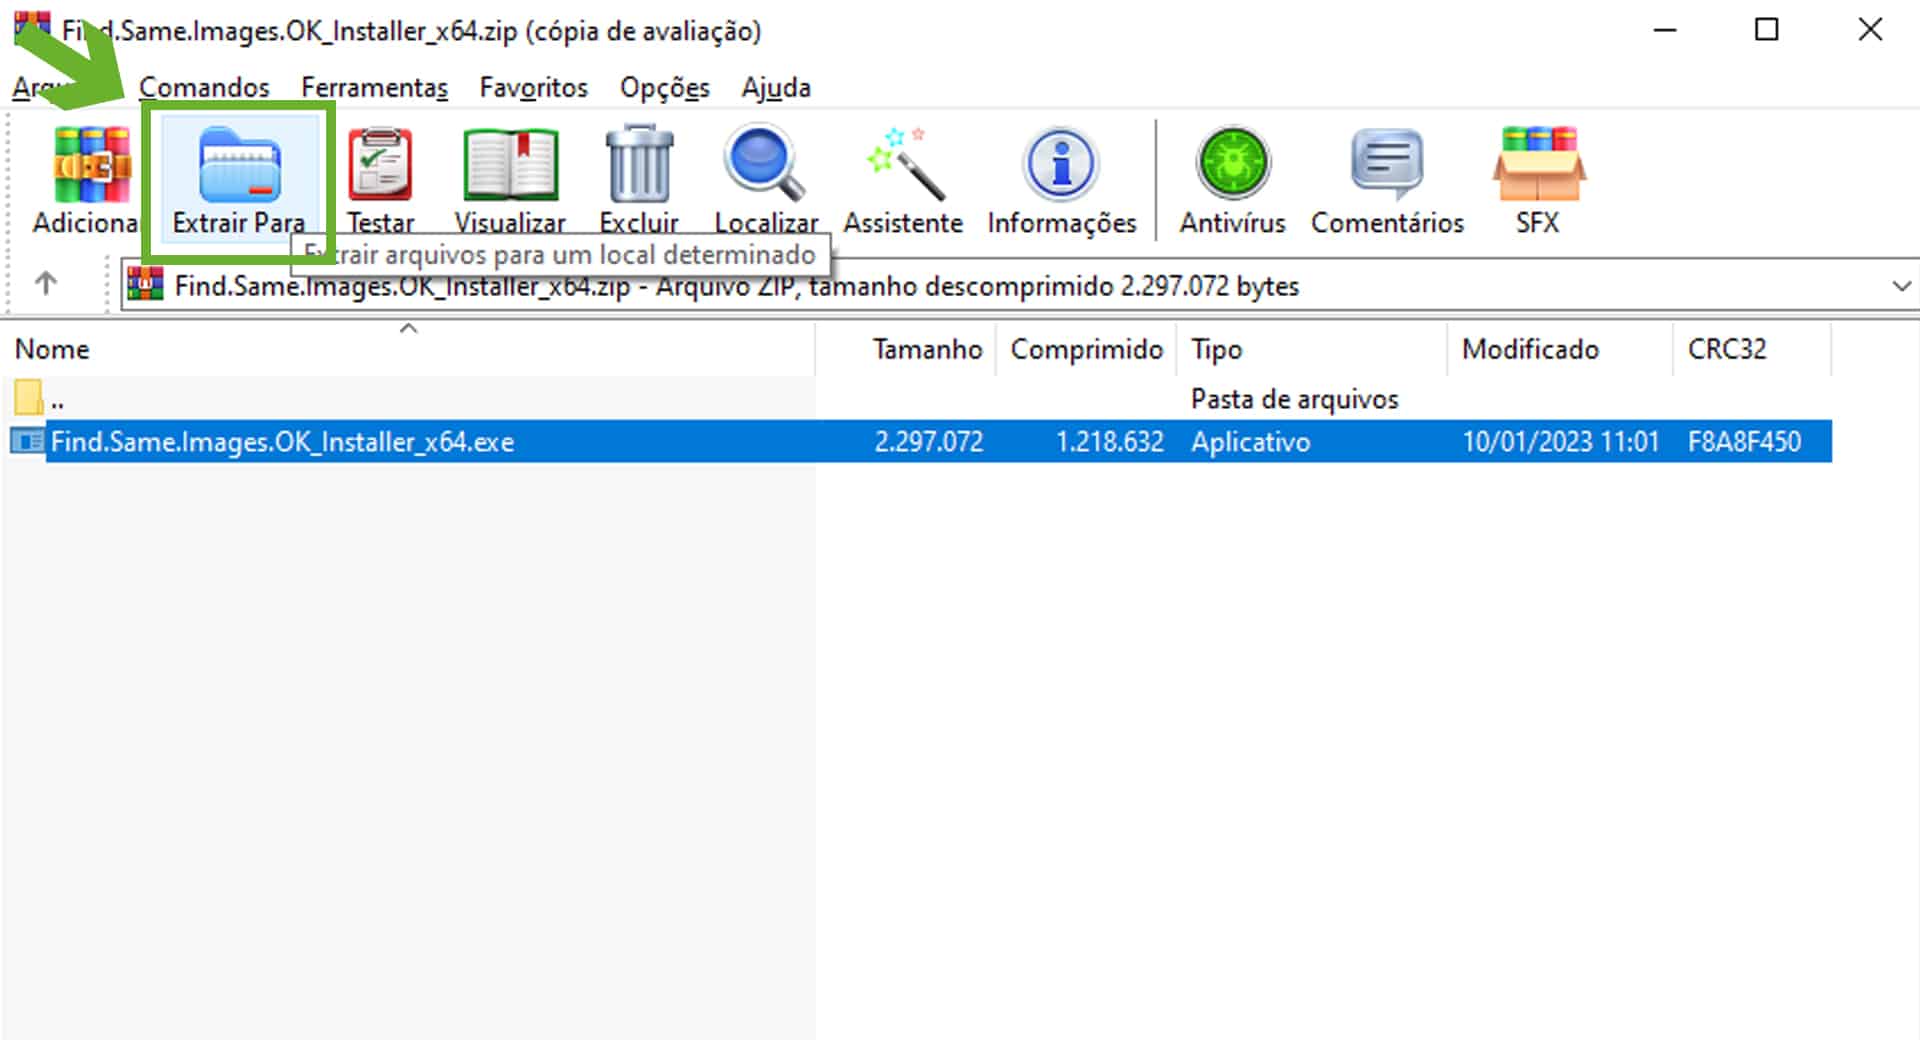The width and height of the screenshot is (1920, 1040).
Task: Click the 2.297.072 size value
Action: point(929,442)
